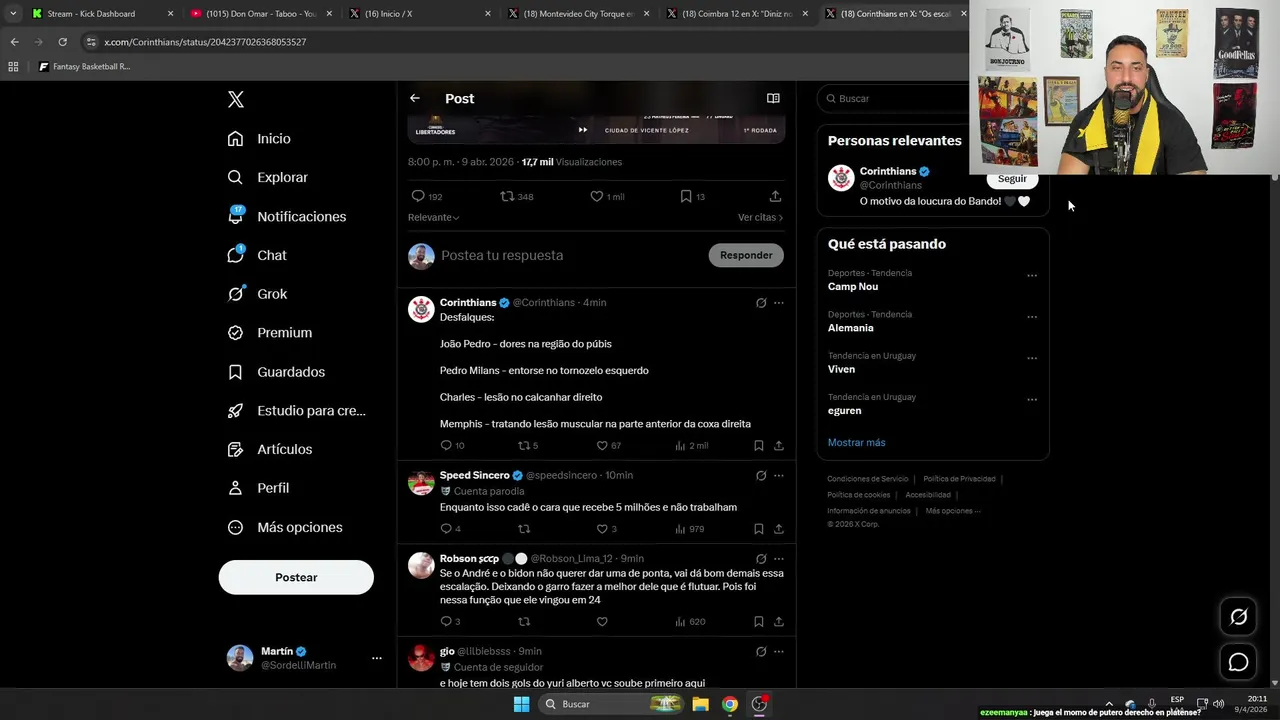This screenshot has height=720, width=1280.
Task: Reply to Speed Sincero's post with 4 replies
Action: tap(450, 529)
